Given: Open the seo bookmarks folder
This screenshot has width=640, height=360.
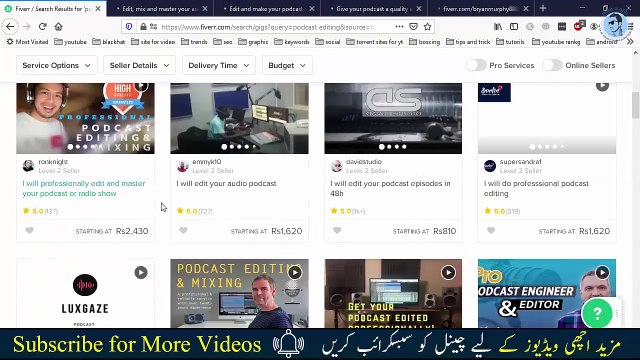Looking at the screenshot, I should [223, 42].
